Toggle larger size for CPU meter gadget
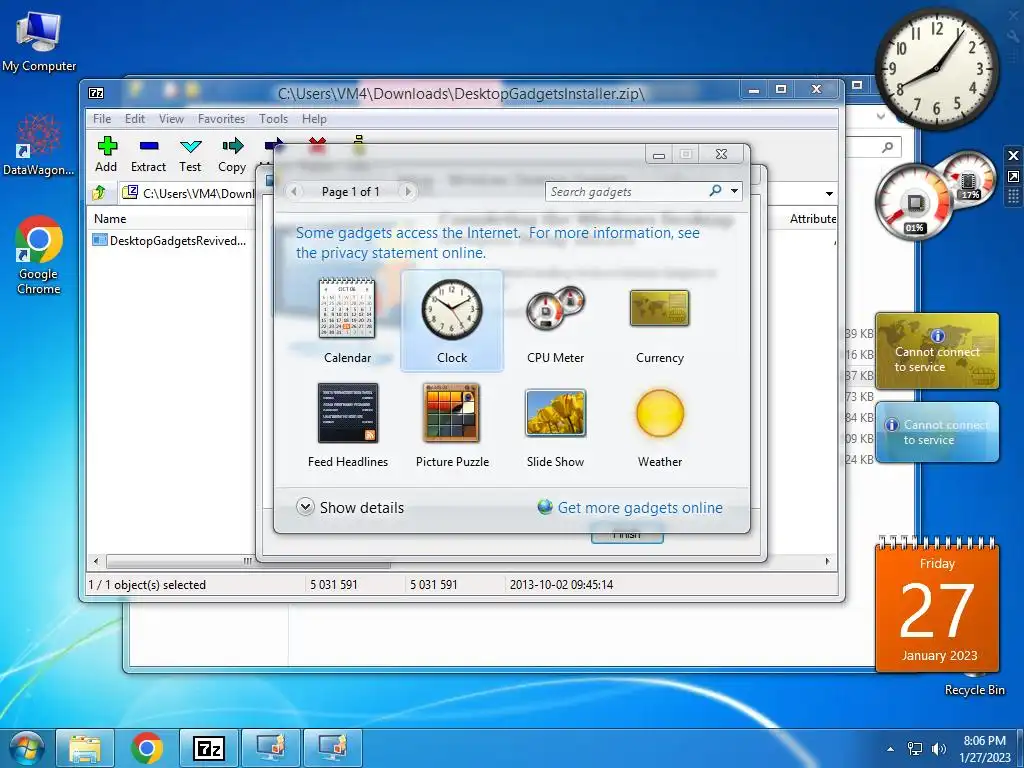Screen dimensions: 1024x768 click(1013, 176)
